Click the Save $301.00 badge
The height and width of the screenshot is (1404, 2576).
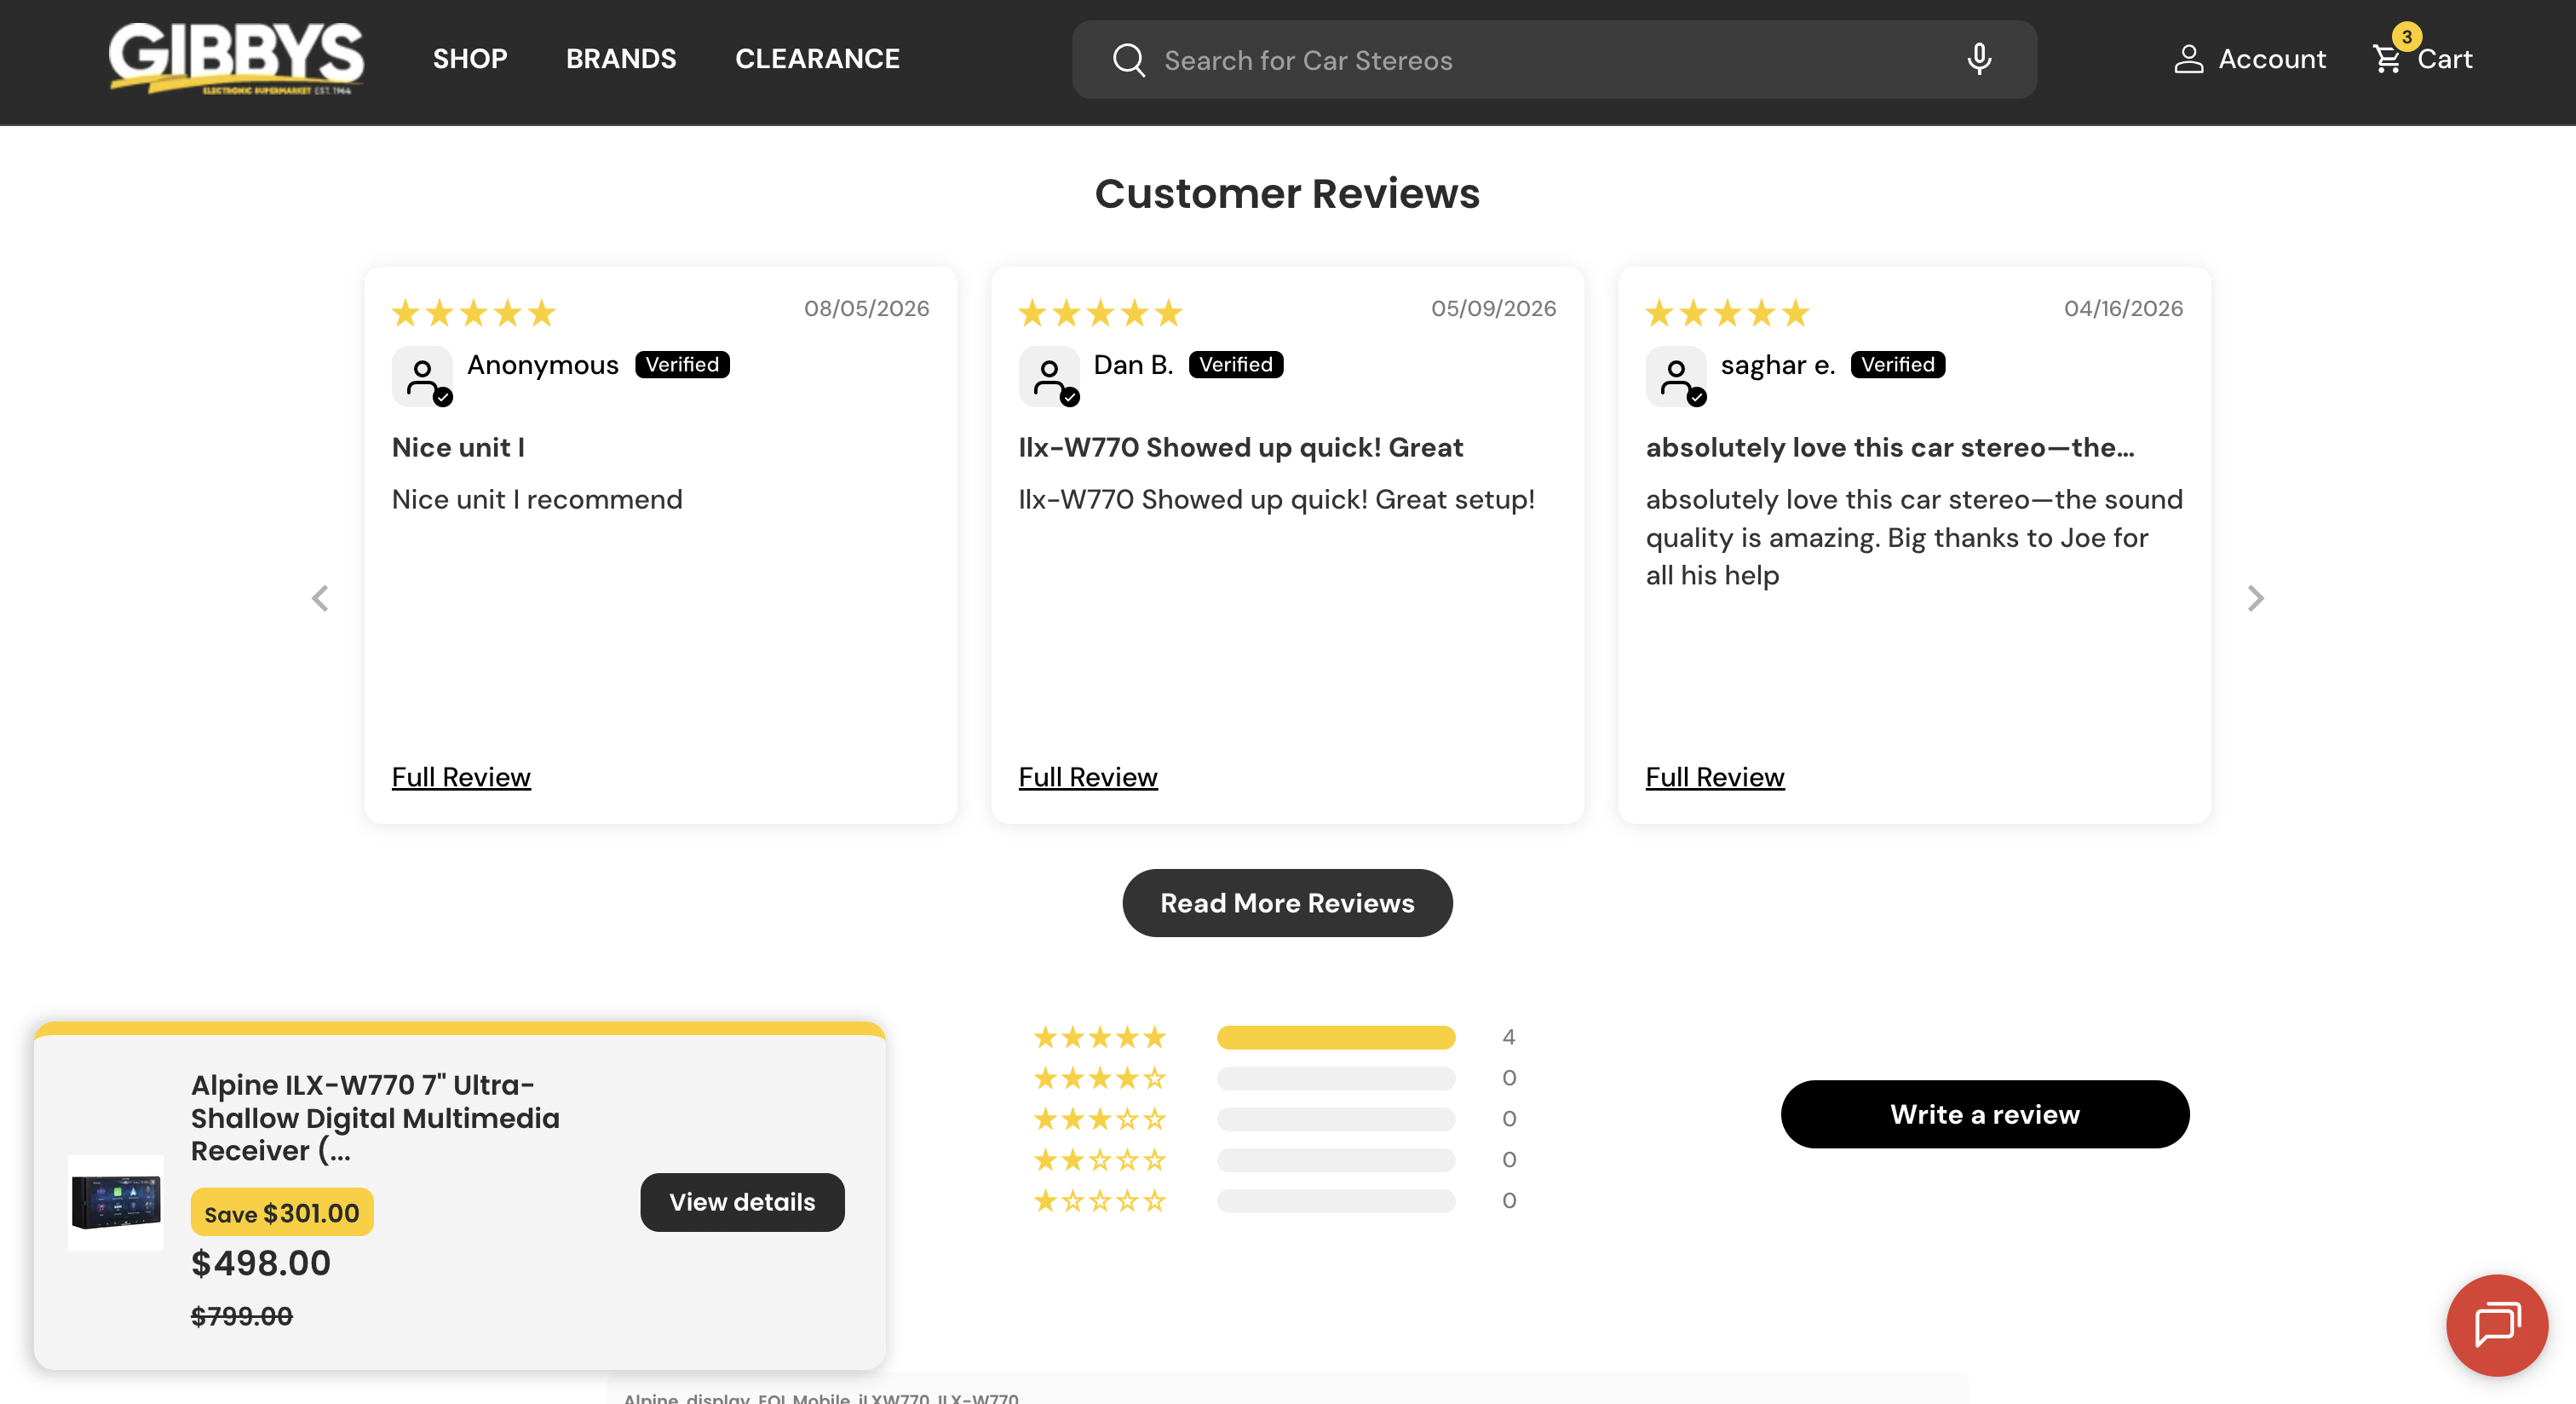282,1212
